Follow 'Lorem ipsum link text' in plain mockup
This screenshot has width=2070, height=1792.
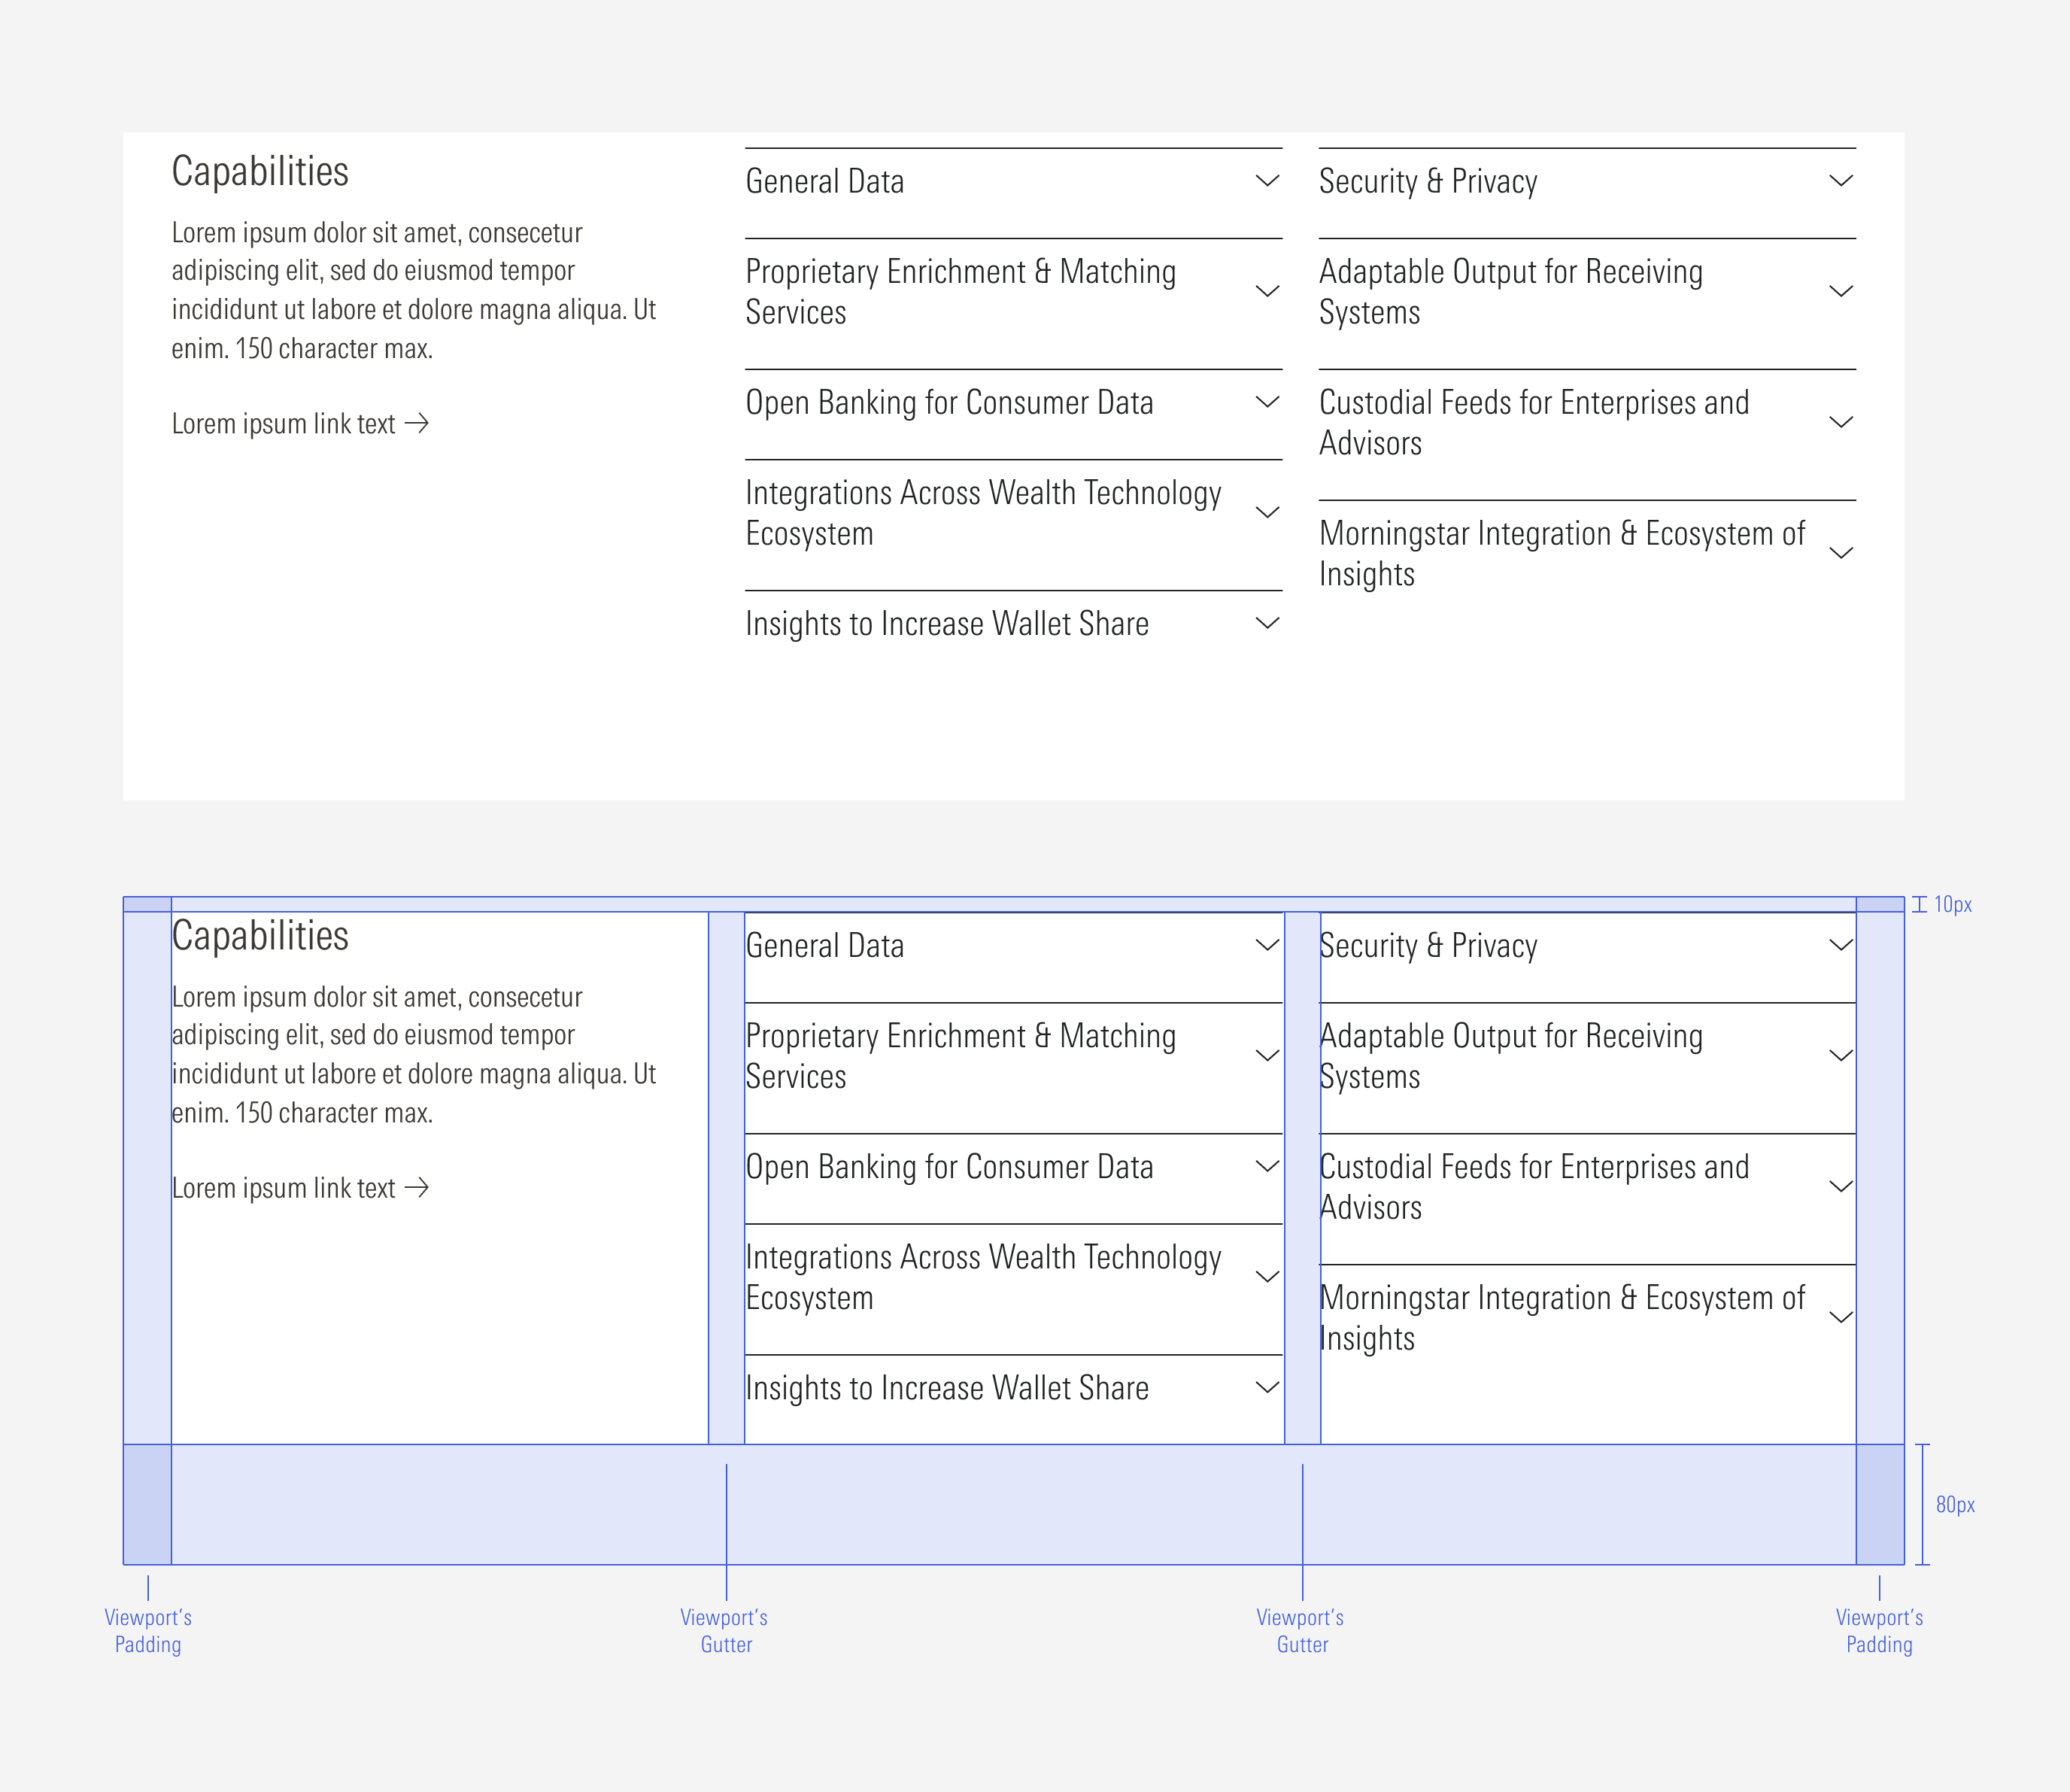300,424
